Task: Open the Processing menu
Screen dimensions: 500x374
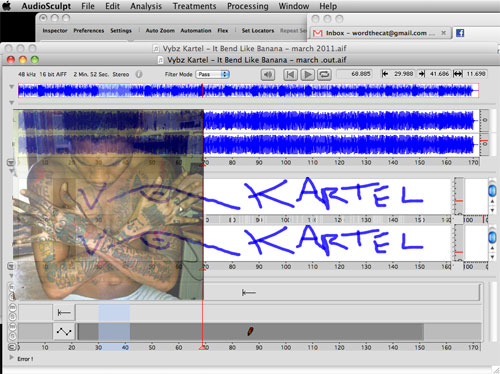Action: [x=248, y=6]
